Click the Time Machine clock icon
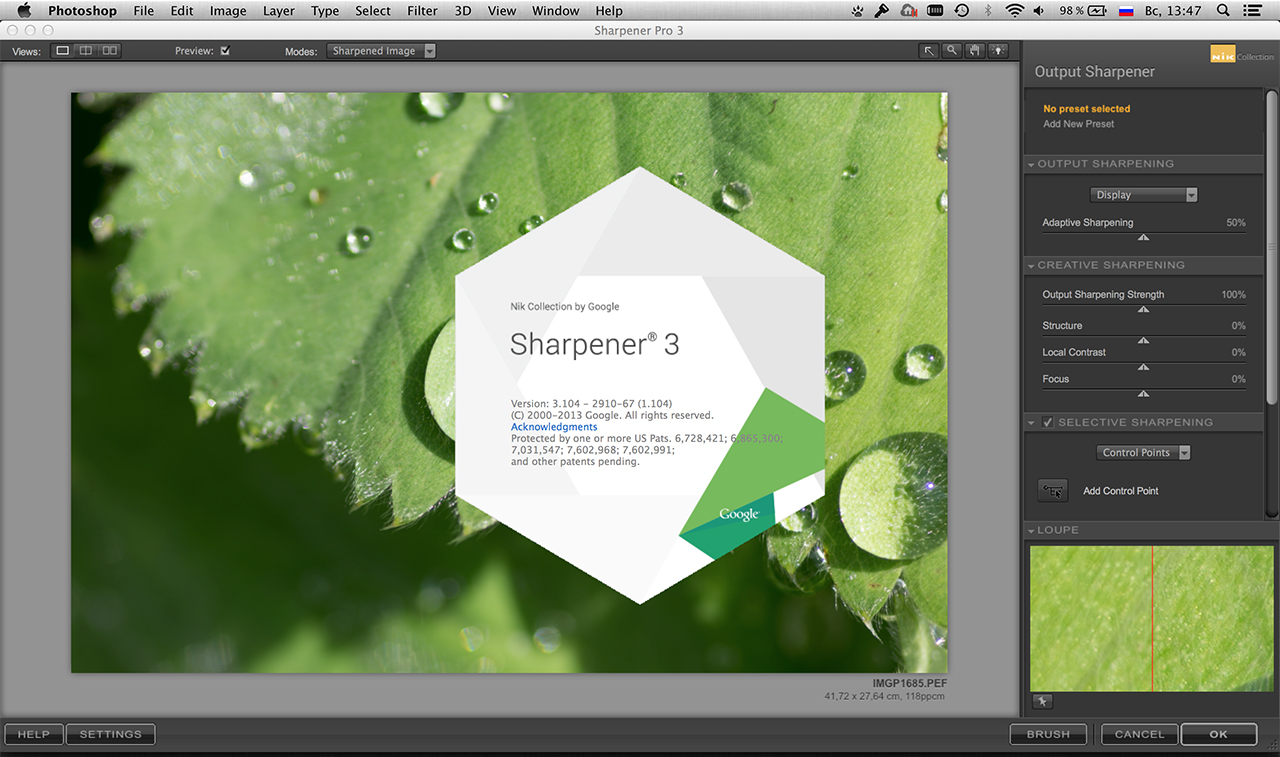This screenshot has height=757, width=1280. [962, 11]
